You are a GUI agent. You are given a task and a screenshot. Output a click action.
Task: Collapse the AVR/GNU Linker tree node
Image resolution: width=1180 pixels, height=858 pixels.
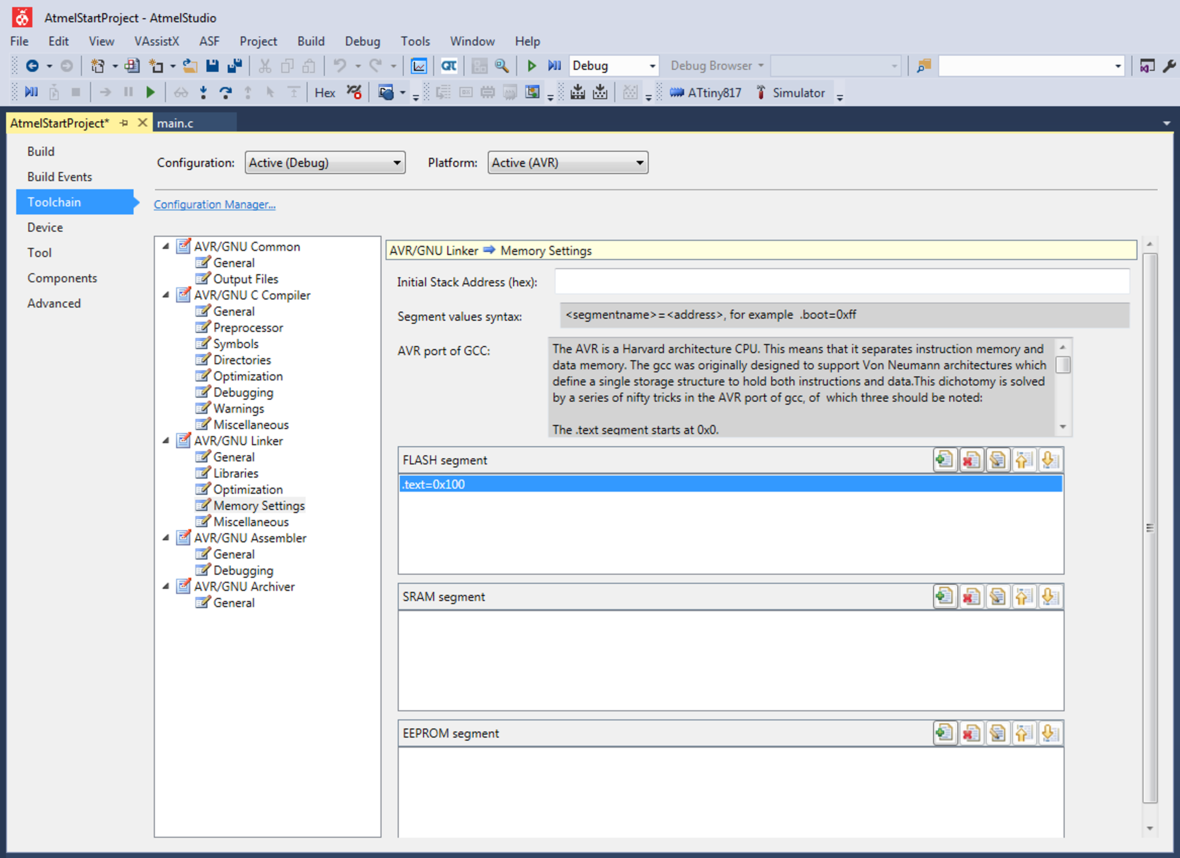166,441
